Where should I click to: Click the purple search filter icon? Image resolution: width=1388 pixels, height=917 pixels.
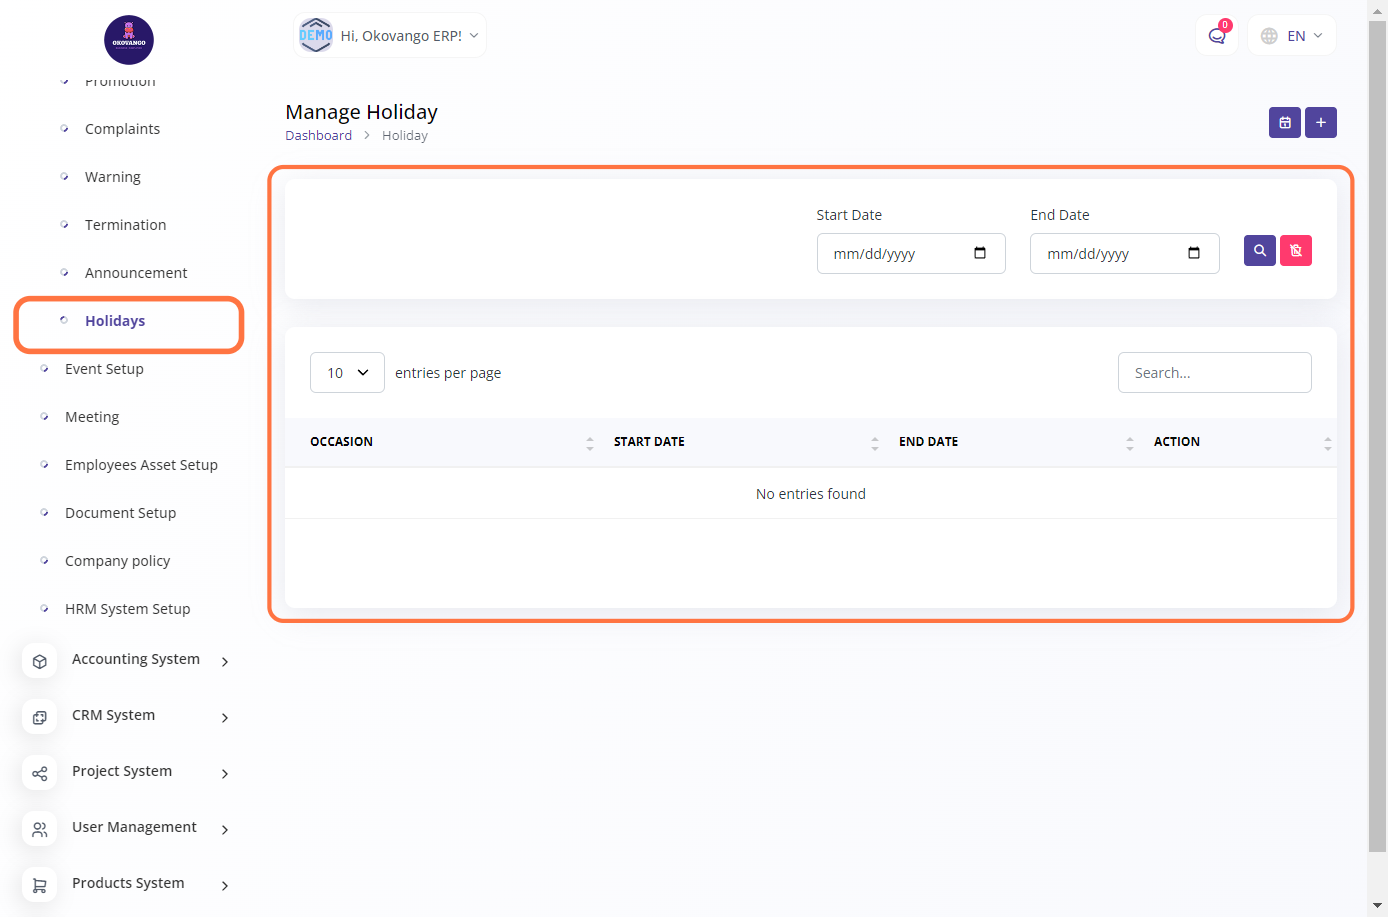click(1259, 251)
